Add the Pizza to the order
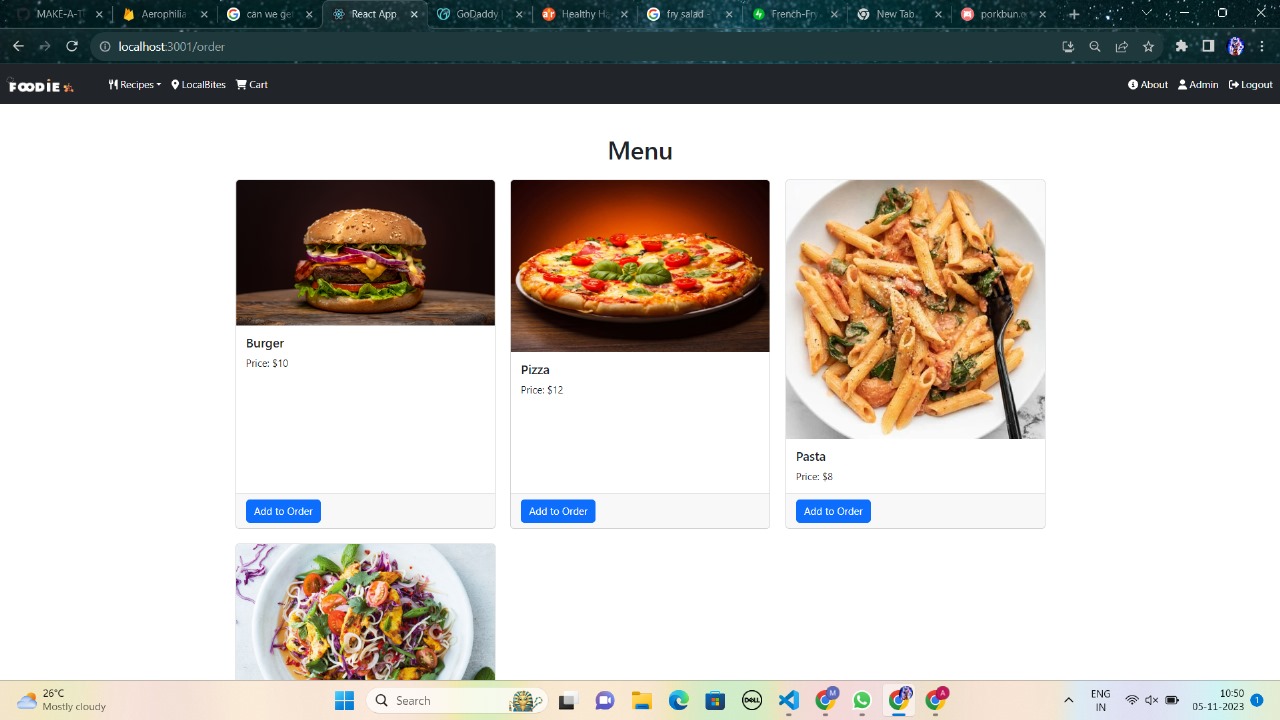The width and height of the screenshot is (1280, 720). 558,511
